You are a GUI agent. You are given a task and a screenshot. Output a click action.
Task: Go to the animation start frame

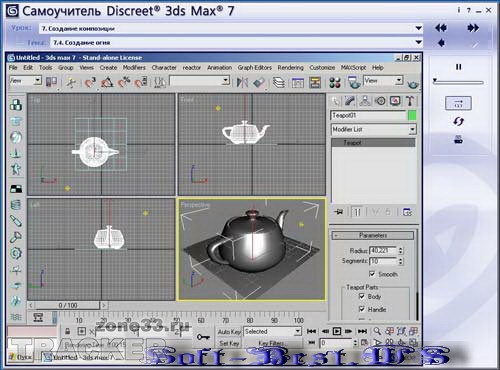point(311,331)
